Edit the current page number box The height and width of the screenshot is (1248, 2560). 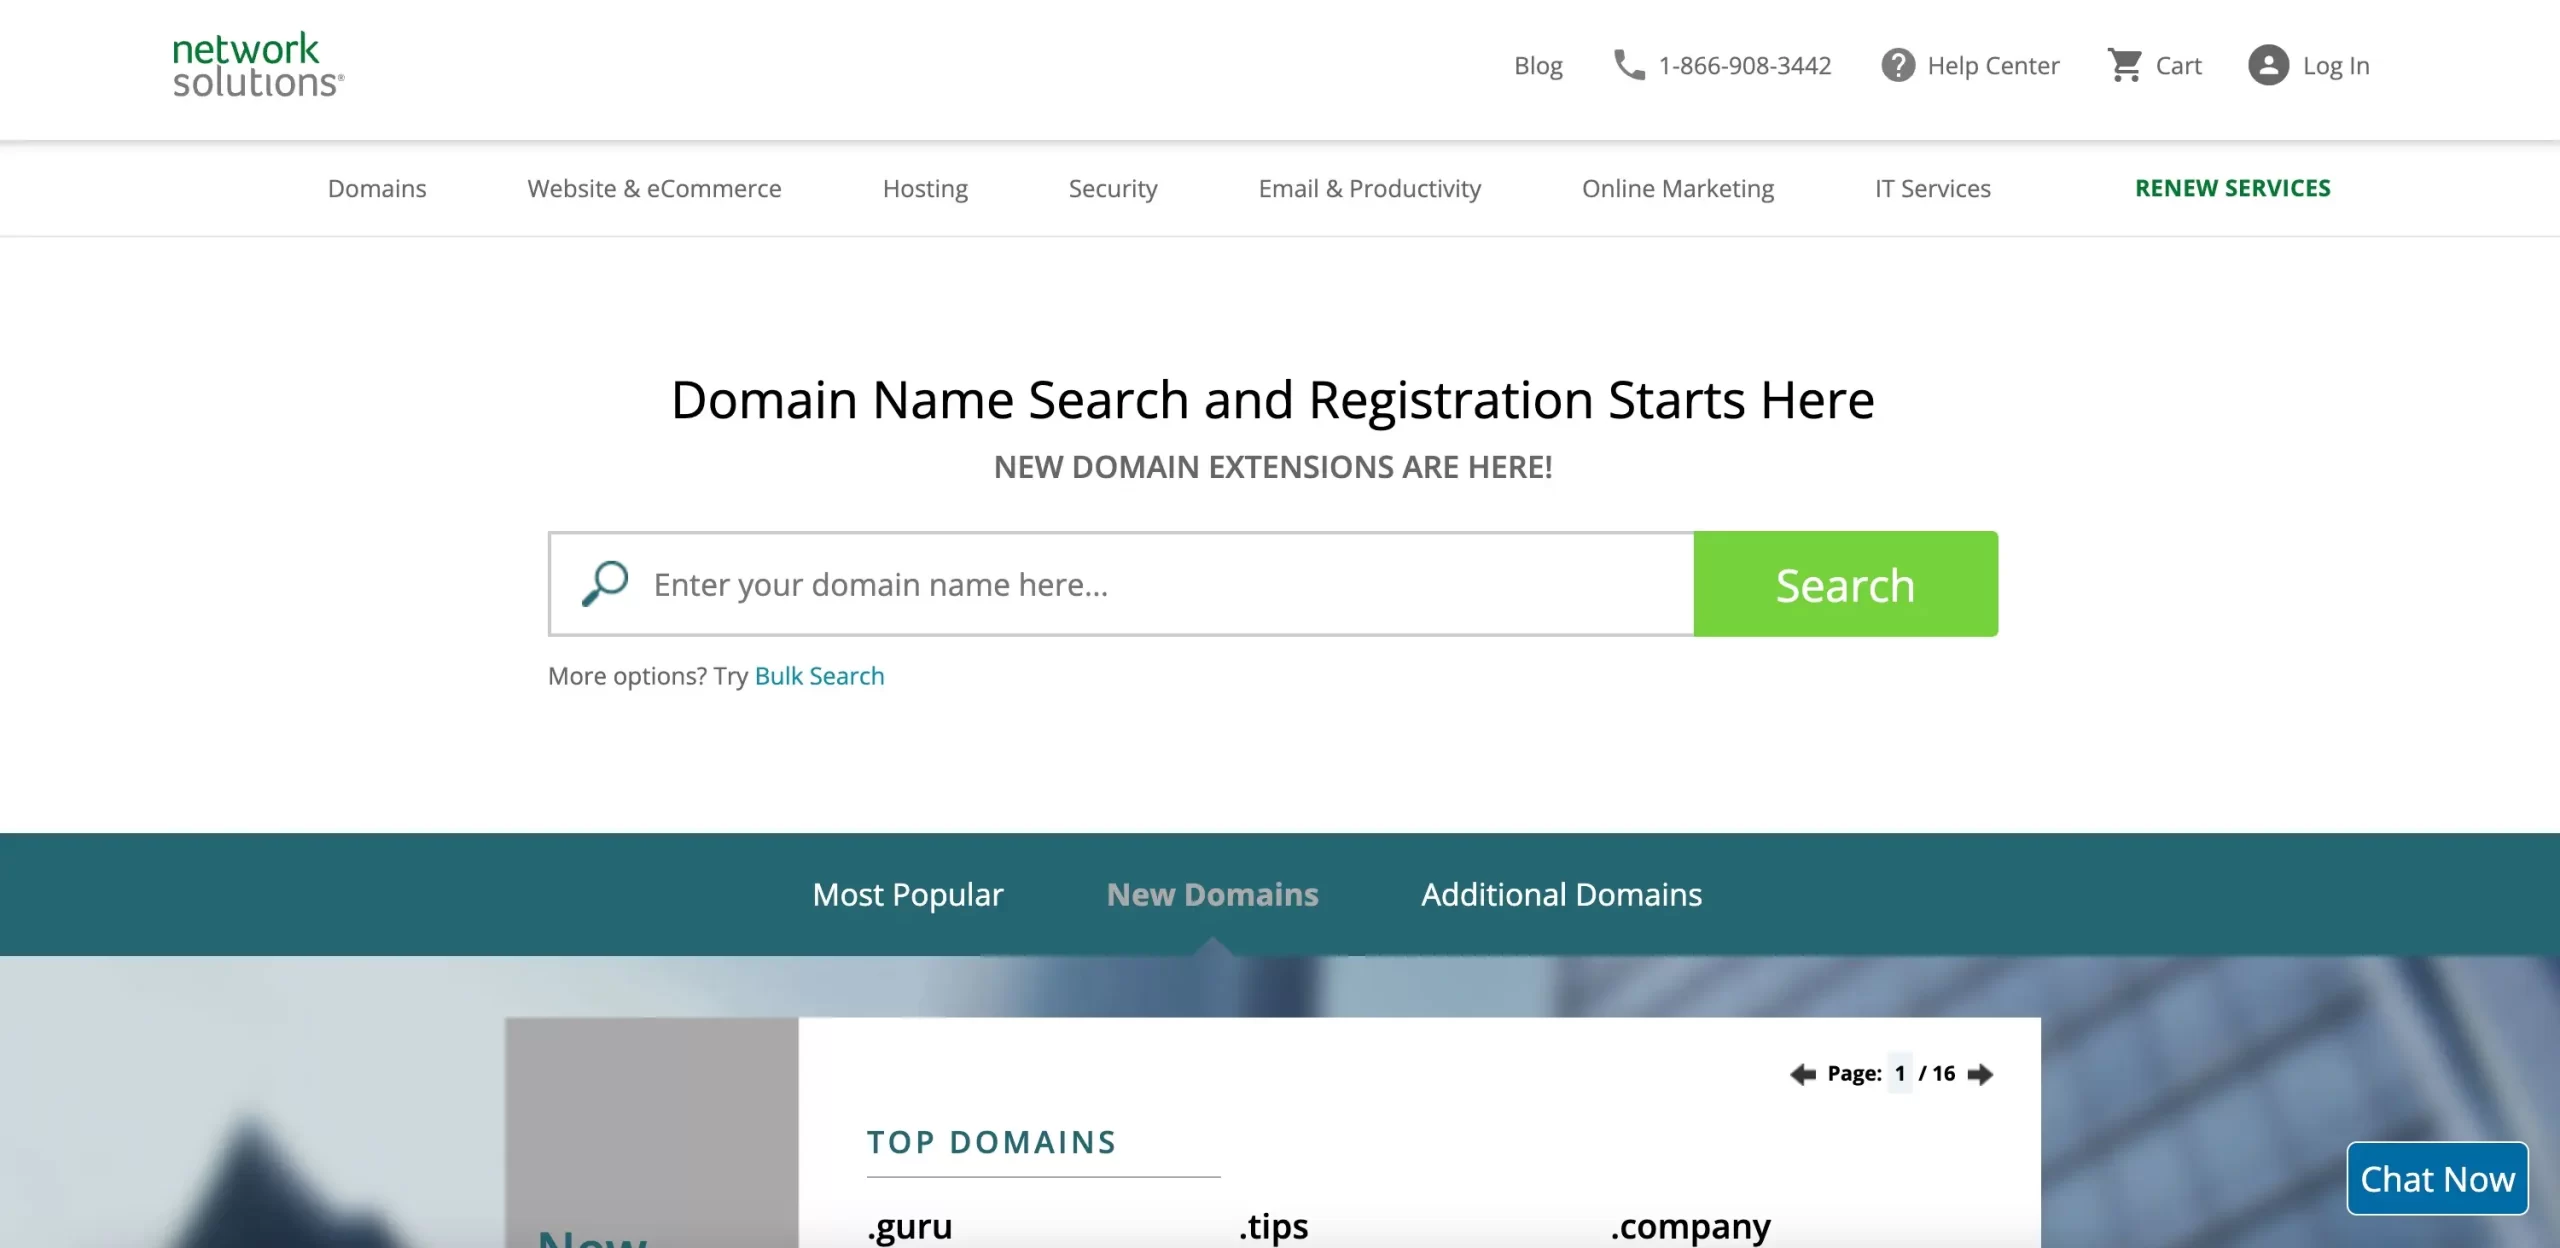point(1899,1073)
